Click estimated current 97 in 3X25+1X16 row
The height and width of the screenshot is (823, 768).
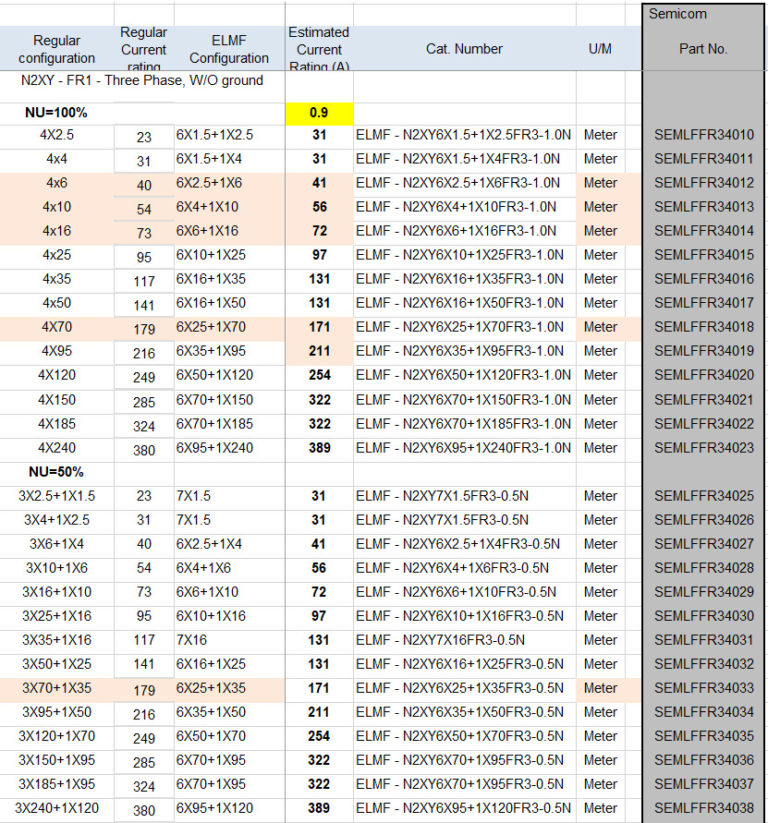point(319,616)
